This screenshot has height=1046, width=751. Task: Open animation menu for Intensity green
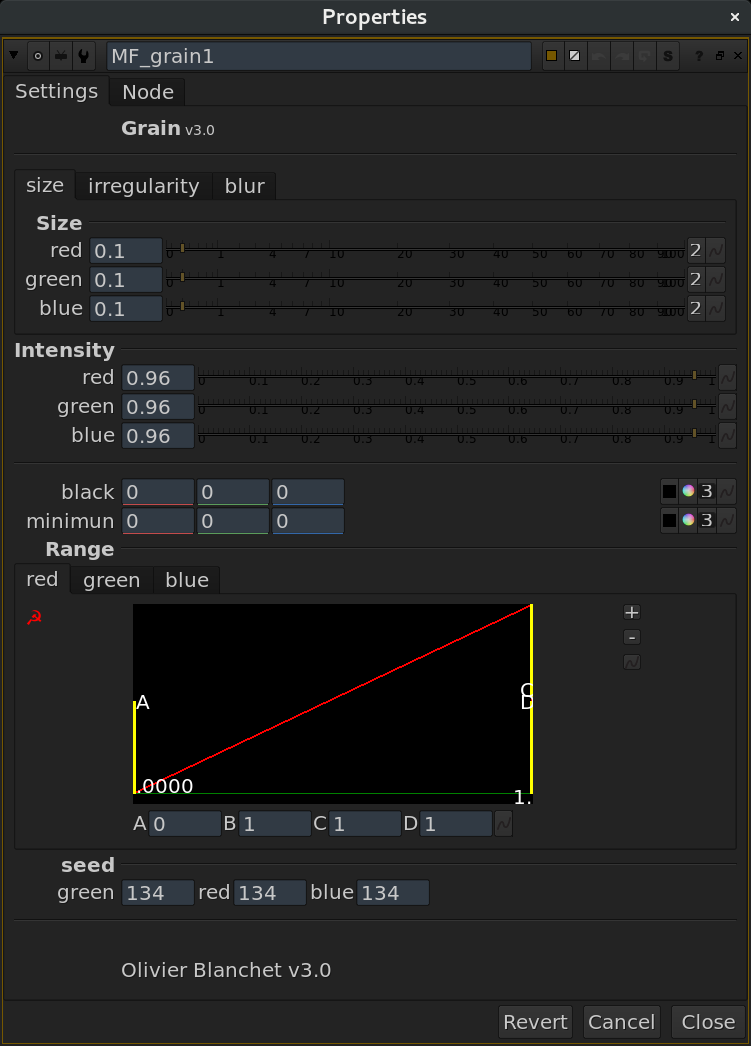tap(727, 407)
